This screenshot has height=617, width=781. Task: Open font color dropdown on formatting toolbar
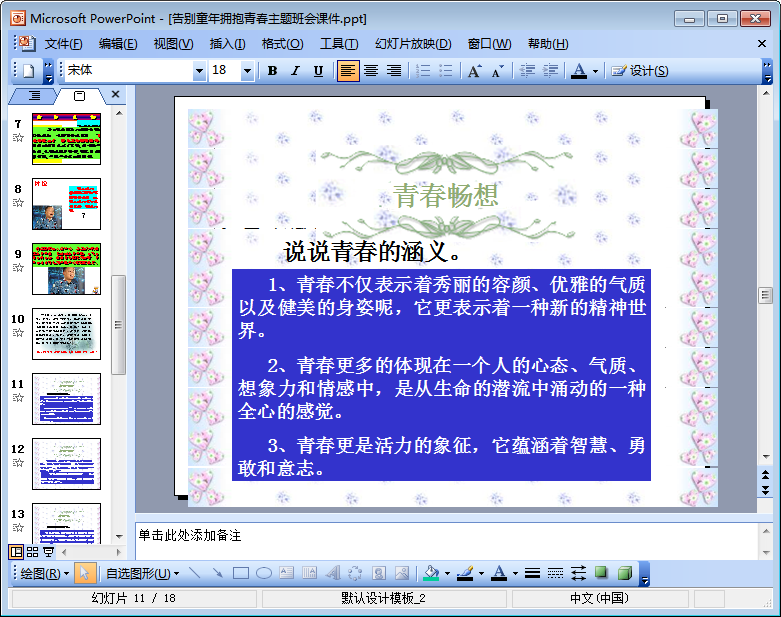pos(595,71)
